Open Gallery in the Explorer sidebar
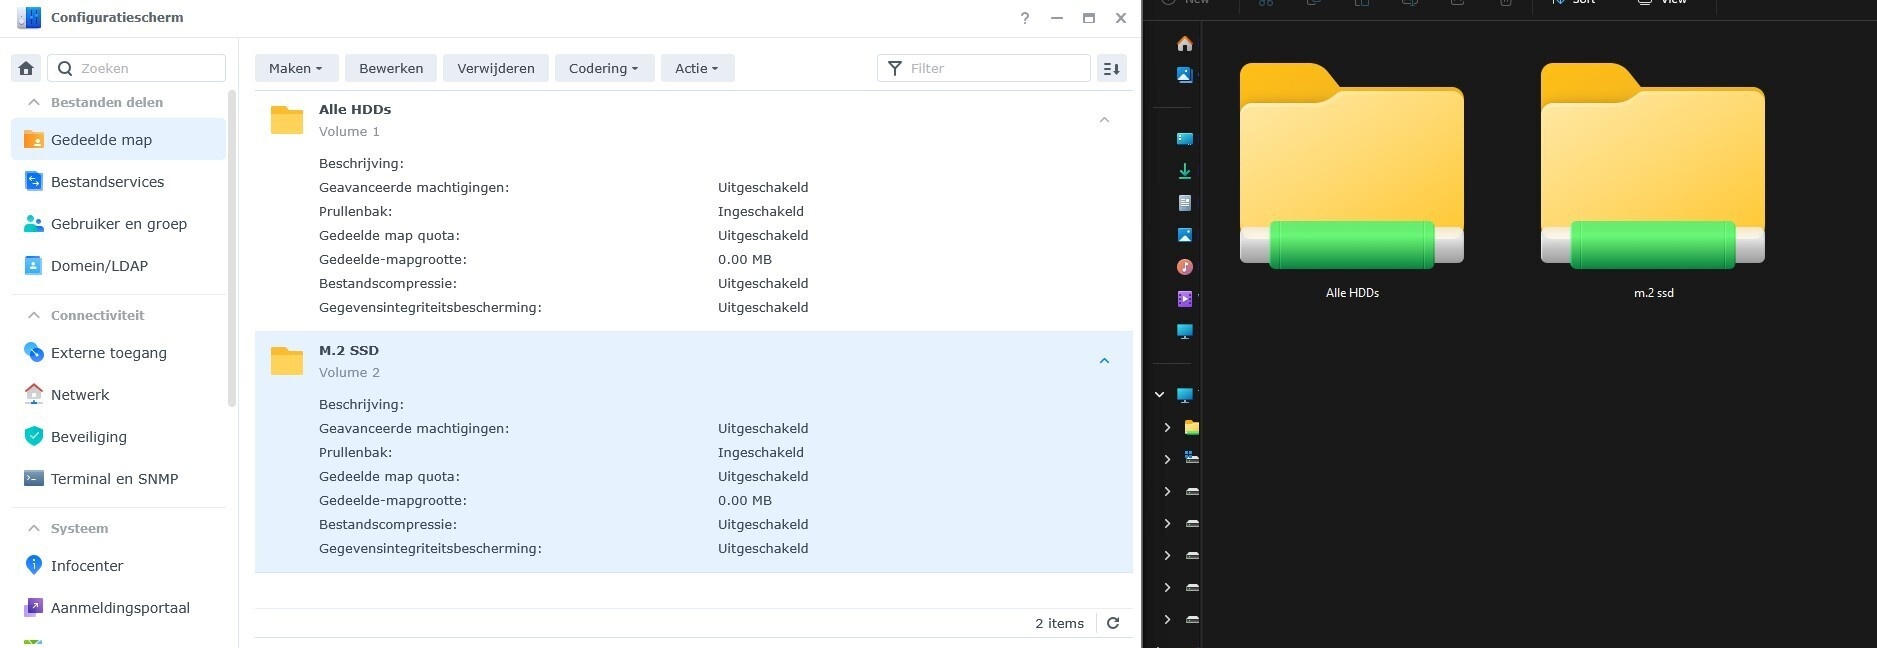This screenshot has height=648, width=1877. [1185, 75]
